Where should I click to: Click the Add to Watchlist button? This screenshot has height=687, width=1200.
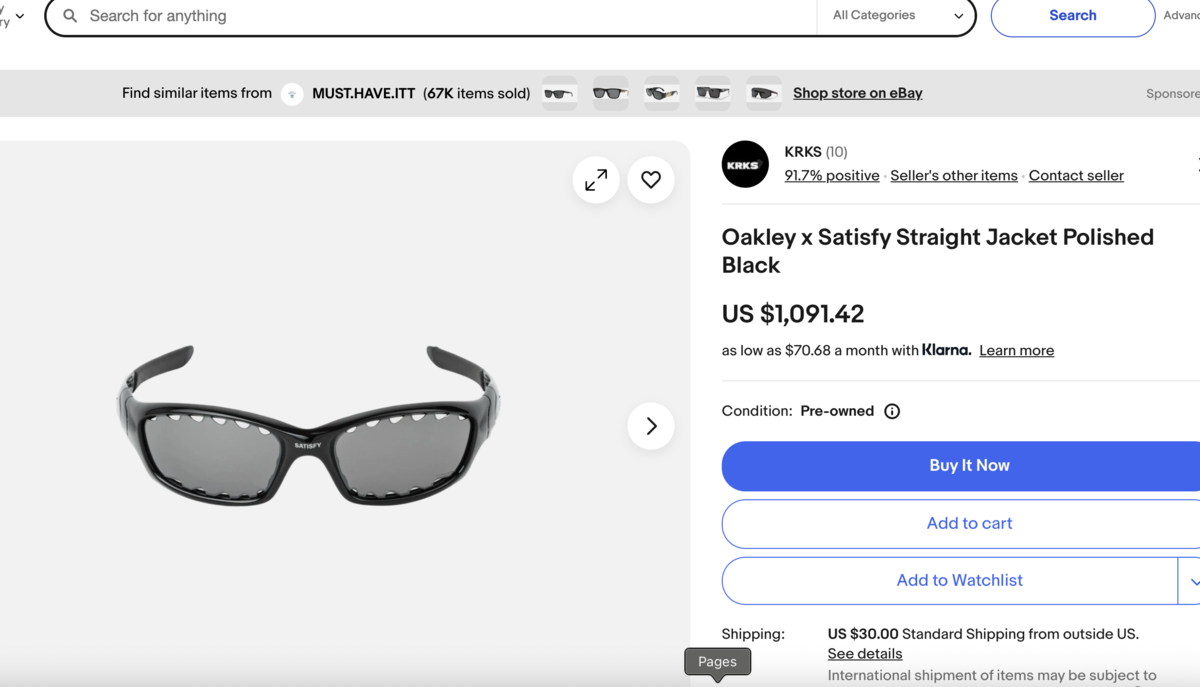pos(958,580)
